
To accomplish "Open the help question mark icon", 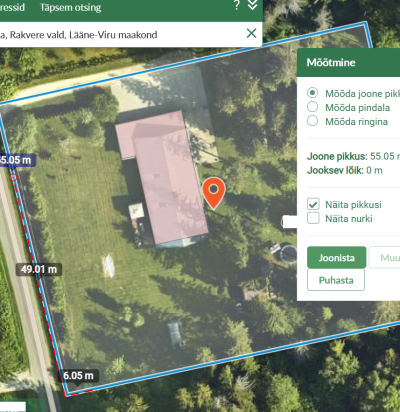I will coord(237,5).
